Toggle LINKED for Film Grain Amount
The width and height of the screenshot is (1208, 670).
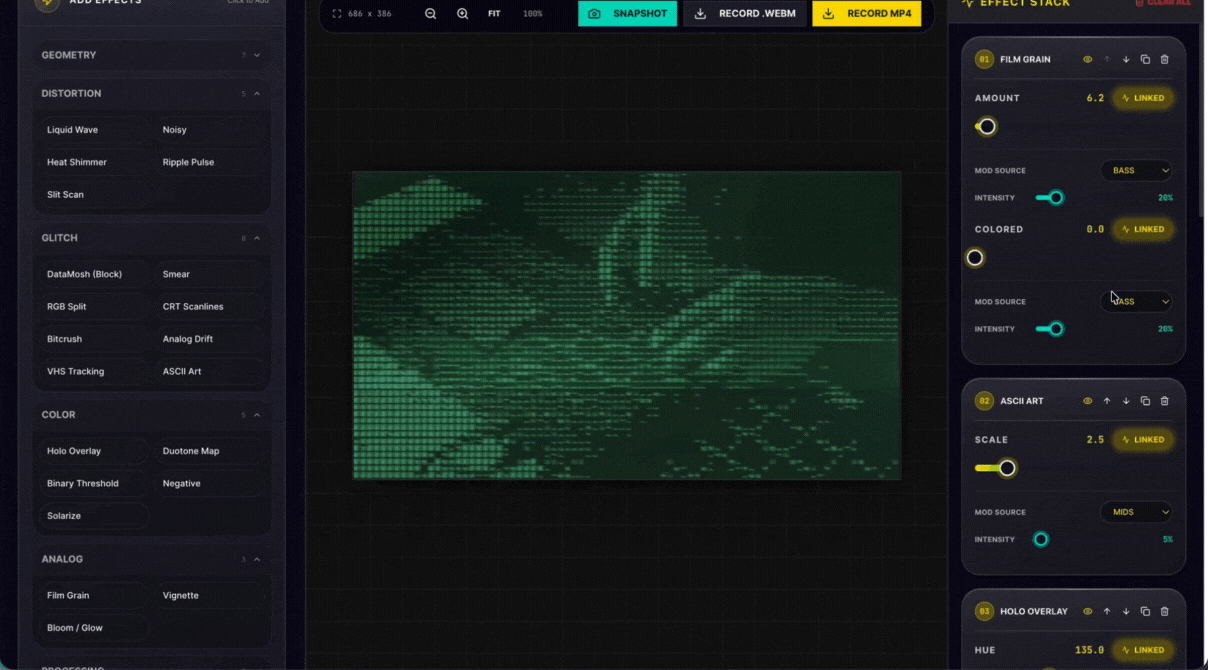coord(1143,98)
